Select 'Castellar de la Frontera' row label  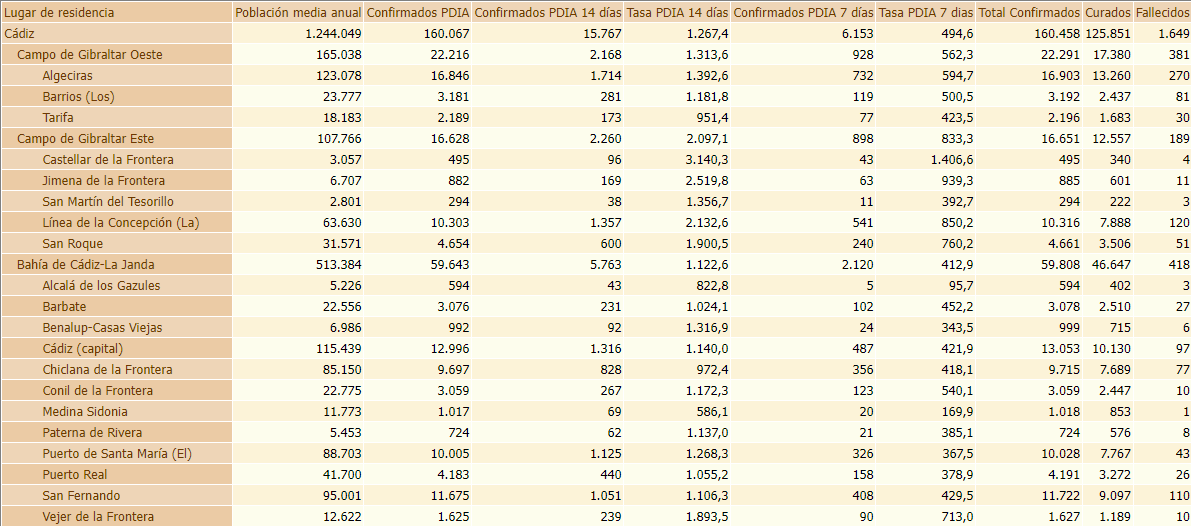[x=108, y=160]
